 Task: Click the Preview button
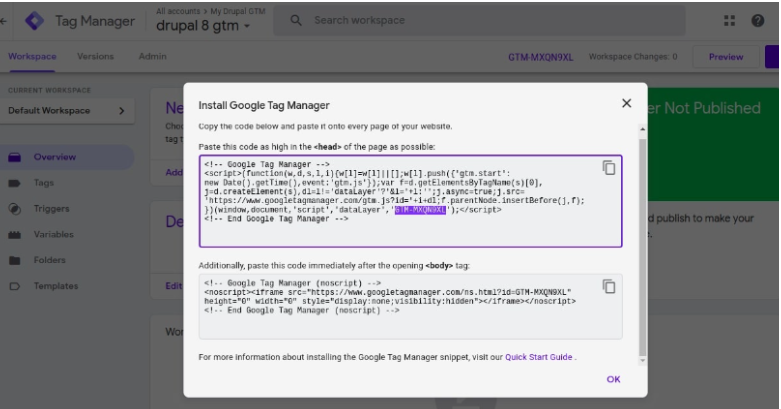point(725,57)
